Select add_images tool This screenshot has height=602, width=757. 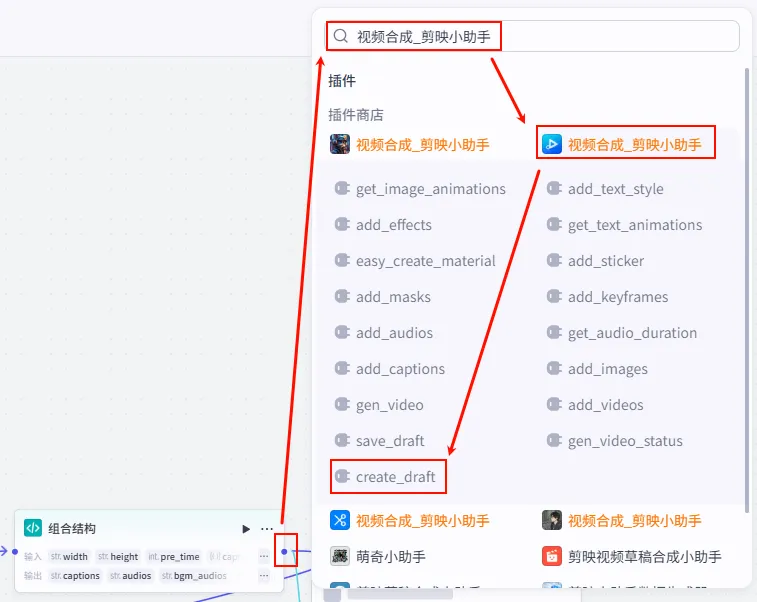point(597,369)
